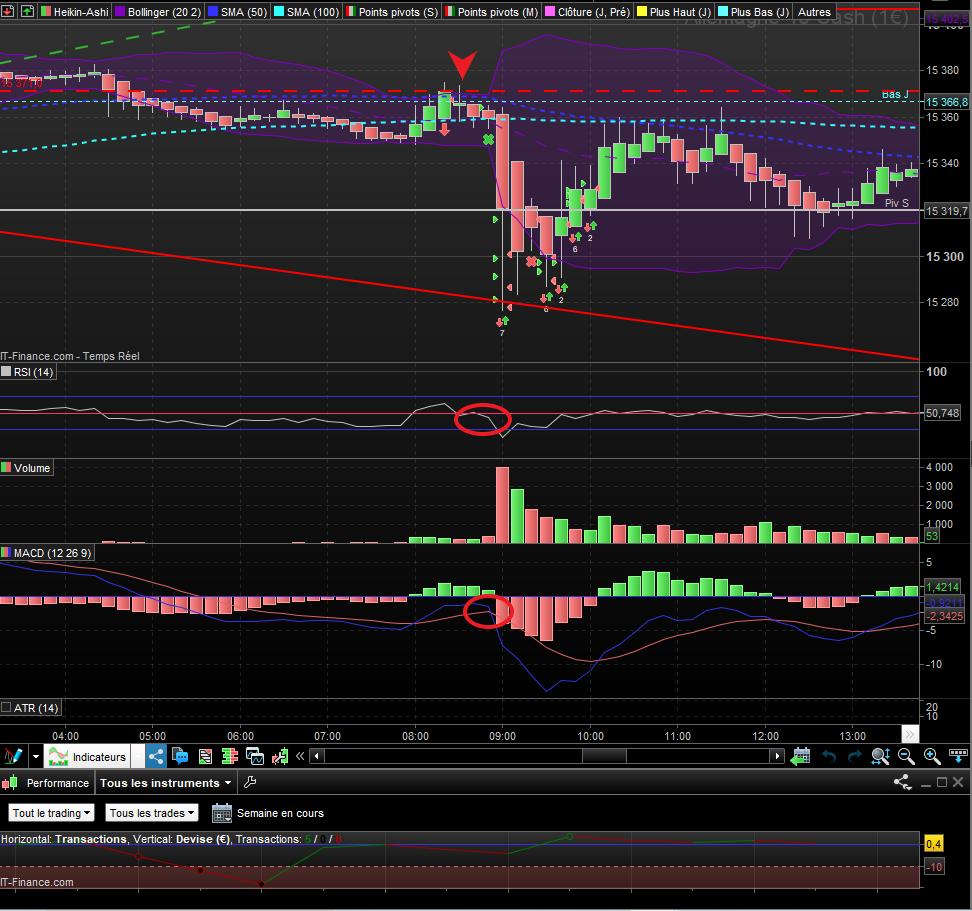The height and width of the screenshot is (911, 972).
Task: Open Performance settings wrench icon
Action: pyautogui.click(x=250, y=783)
